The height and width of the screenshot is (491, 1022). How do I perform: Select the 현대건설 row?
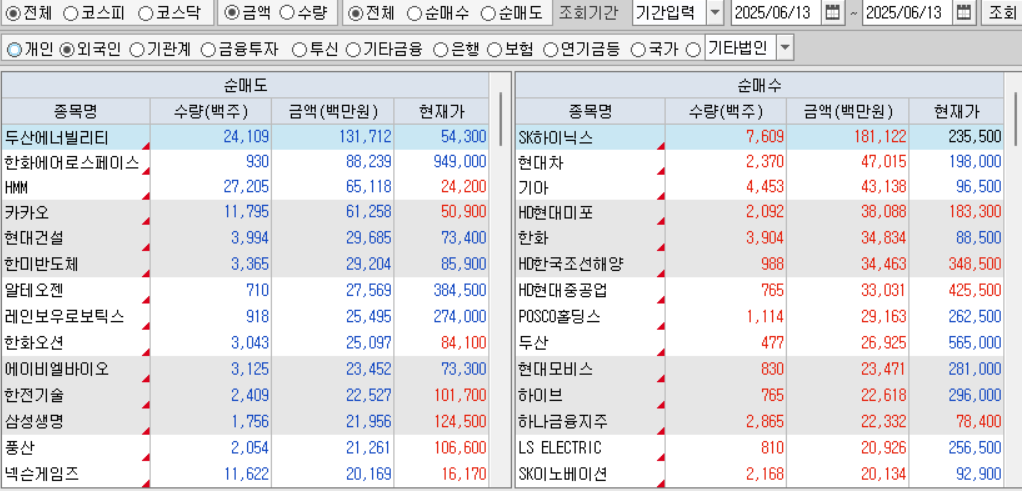tap(245, 239)
